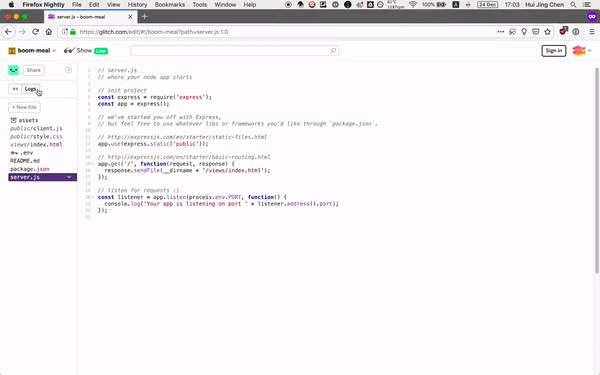Fold the app.get function at line 15
600x375 pixels.
(x=92, y=164)
